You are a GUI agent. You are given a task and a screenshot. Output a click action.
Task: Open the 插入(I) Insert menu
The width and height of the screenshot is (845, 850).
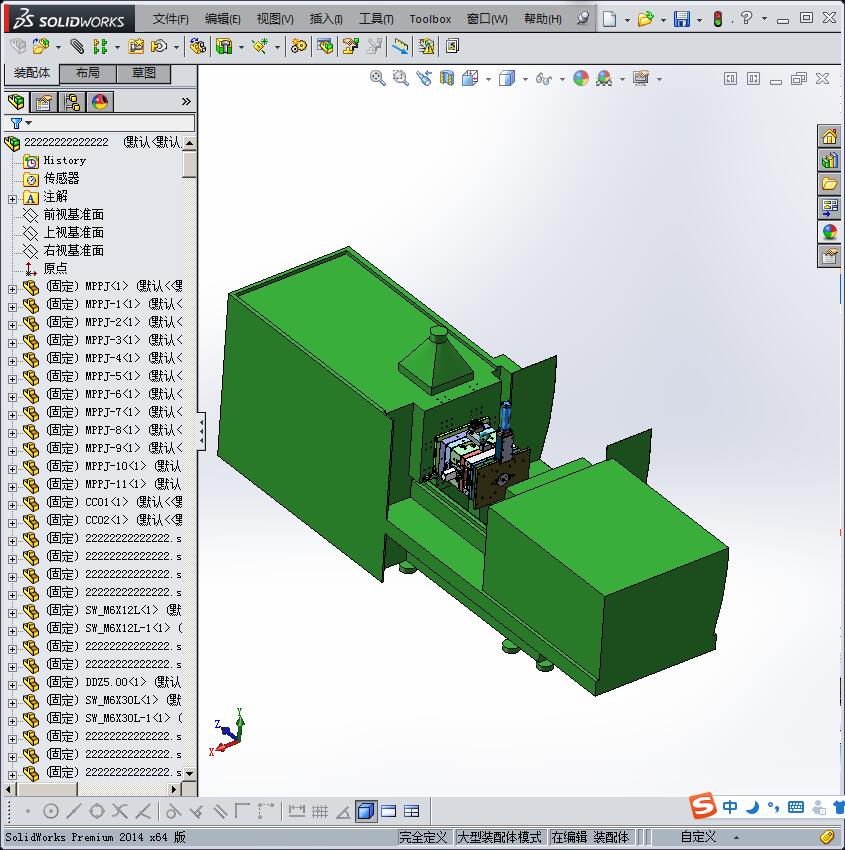[326, 19]
